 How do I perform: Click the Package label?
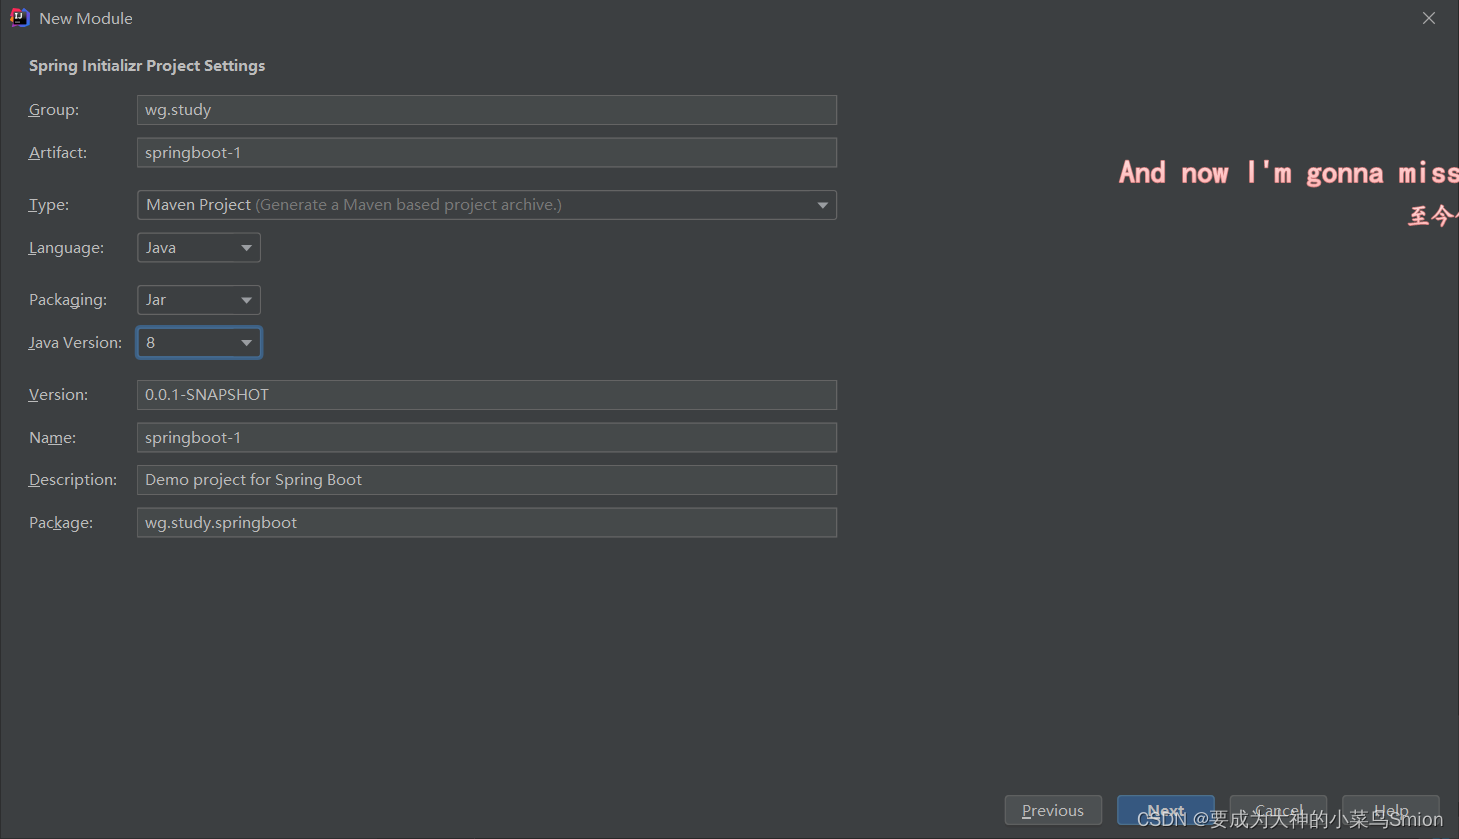(x=61, y=523)
